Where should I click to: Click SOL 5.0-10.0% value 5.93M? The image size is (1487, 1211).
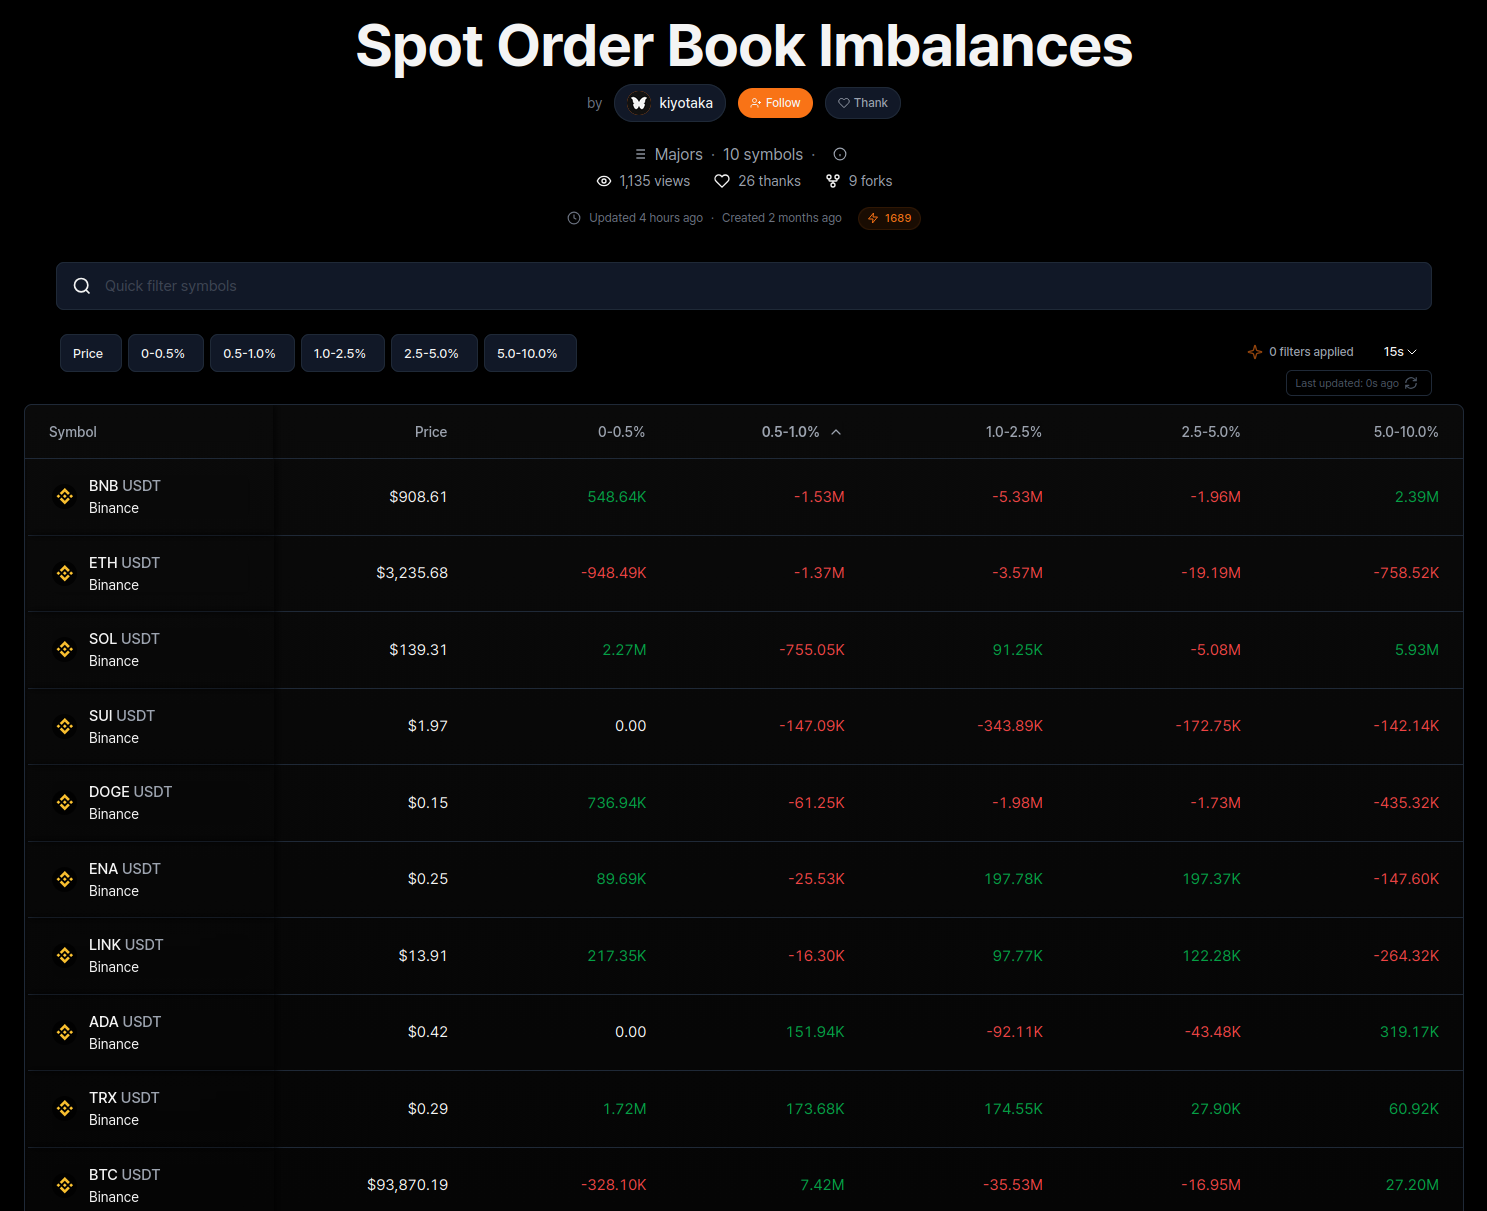point(1417,650)
